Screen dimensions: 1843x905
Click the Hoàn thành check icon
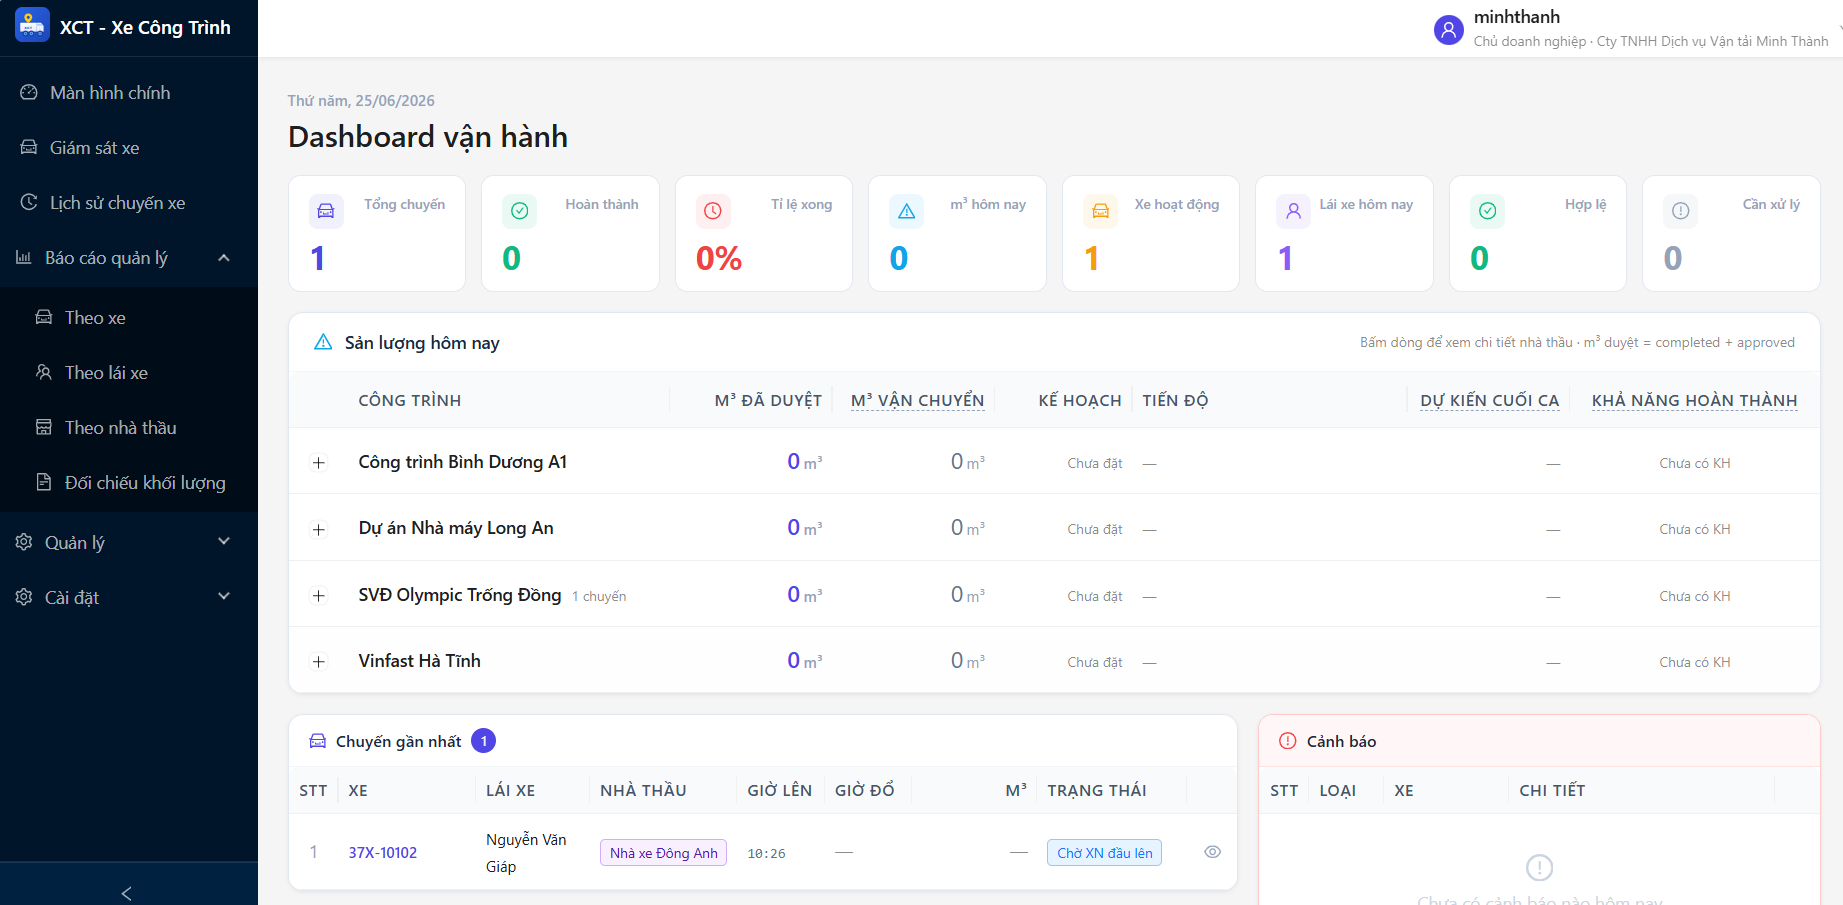point(520,211)
